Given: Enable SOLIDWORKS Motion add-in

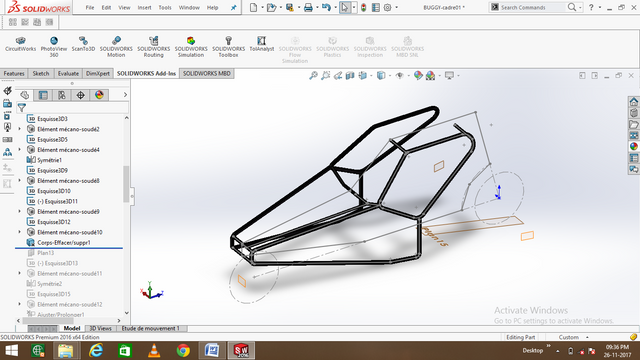Looking at the screenshot, I should pyautogui.click(x=116, y=46).
